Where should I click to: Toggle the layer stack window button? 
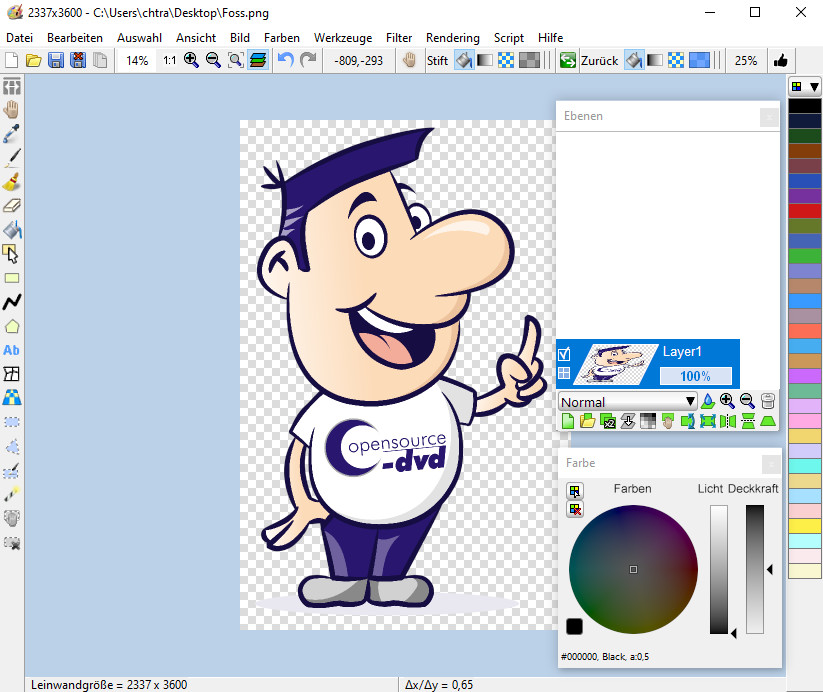259,61
